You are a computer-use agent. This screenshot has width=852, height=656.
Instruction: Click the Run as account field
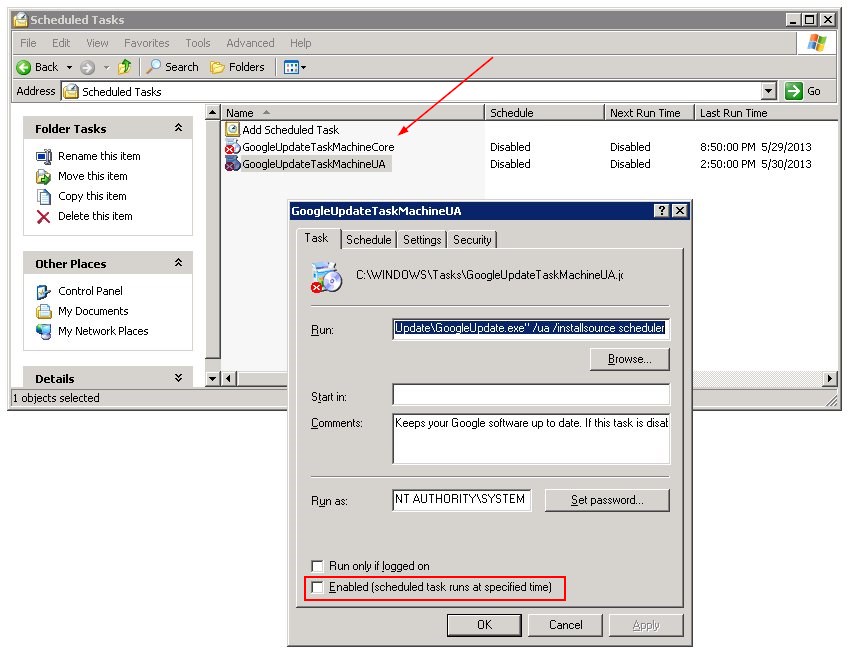tap(461, 499)
